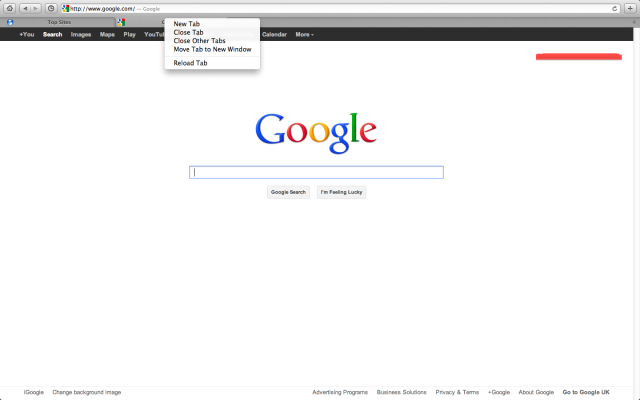Select Search in the Google bar

click(x=52, y=34)
